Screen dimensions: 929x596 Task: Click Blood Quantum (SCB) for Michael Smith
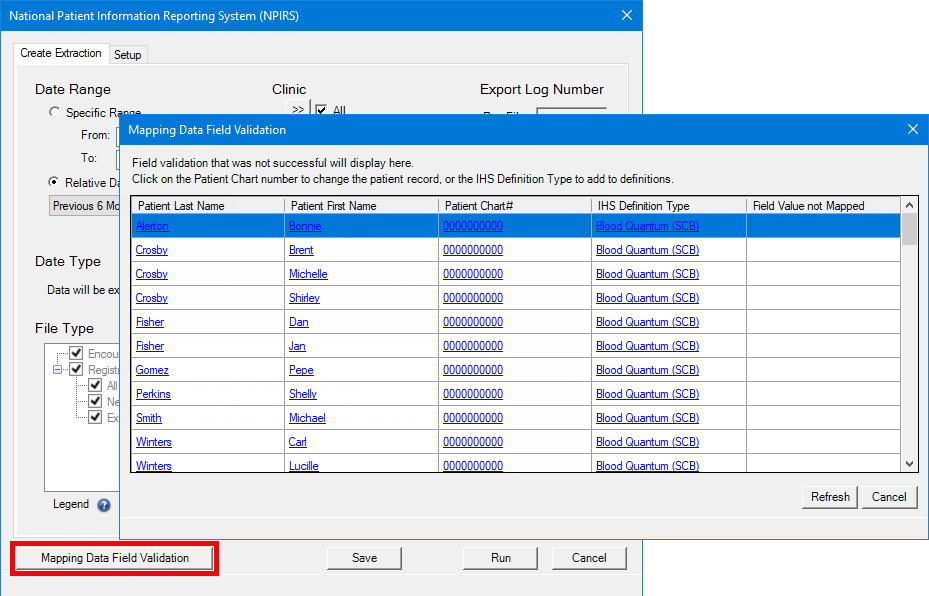[647, 418]
